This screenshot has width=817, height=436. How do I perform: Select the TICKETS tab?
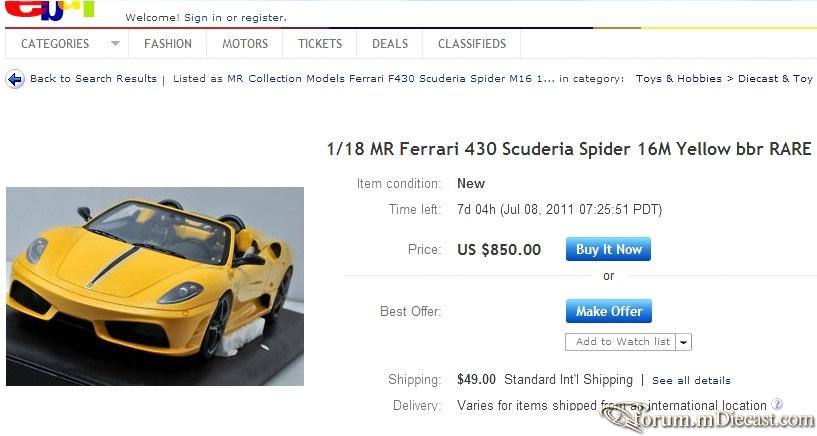320,44
